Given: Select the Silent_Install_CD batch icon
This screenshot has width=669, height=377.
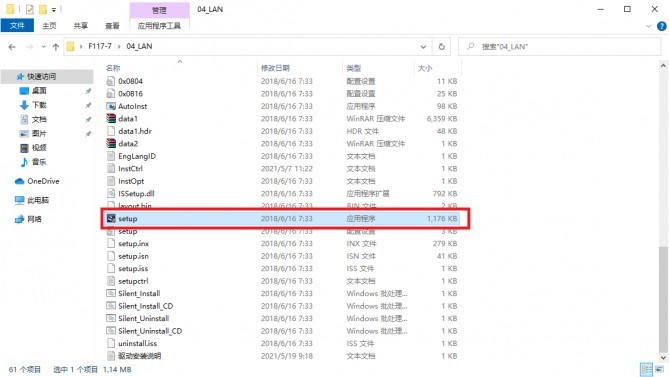Looking at the screenshot, I should tap(111, 306).
